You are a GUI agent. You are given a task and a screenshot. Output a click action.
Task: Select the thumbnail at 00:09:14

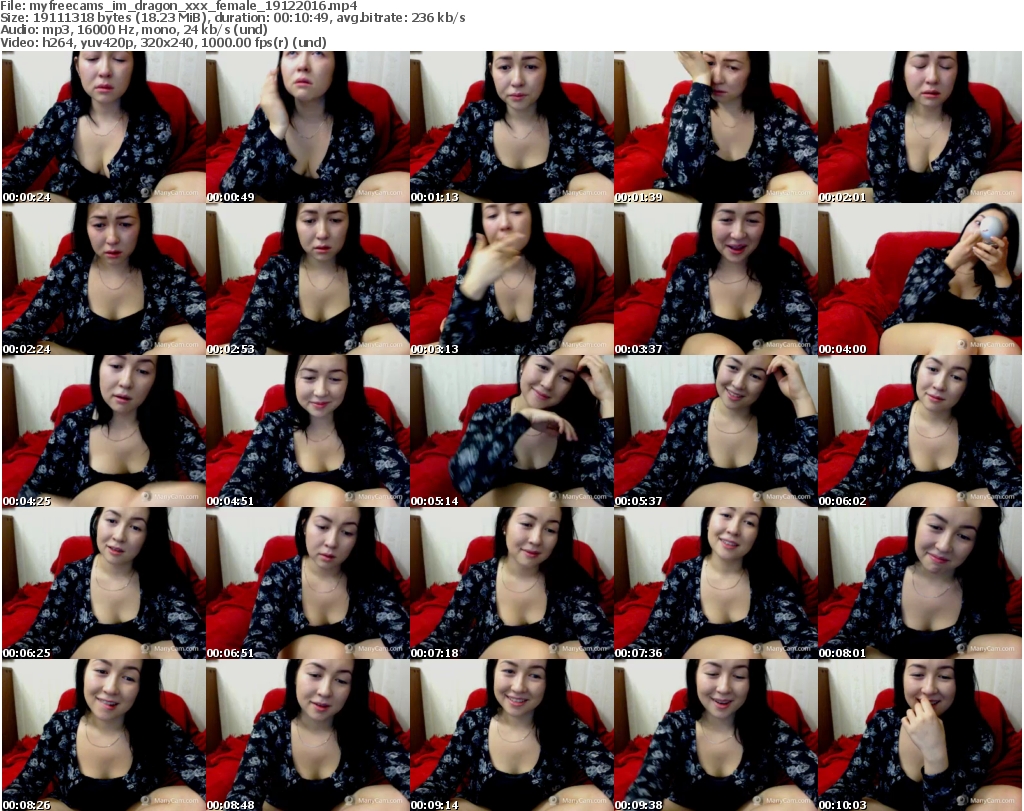click(x=511, y=735)
